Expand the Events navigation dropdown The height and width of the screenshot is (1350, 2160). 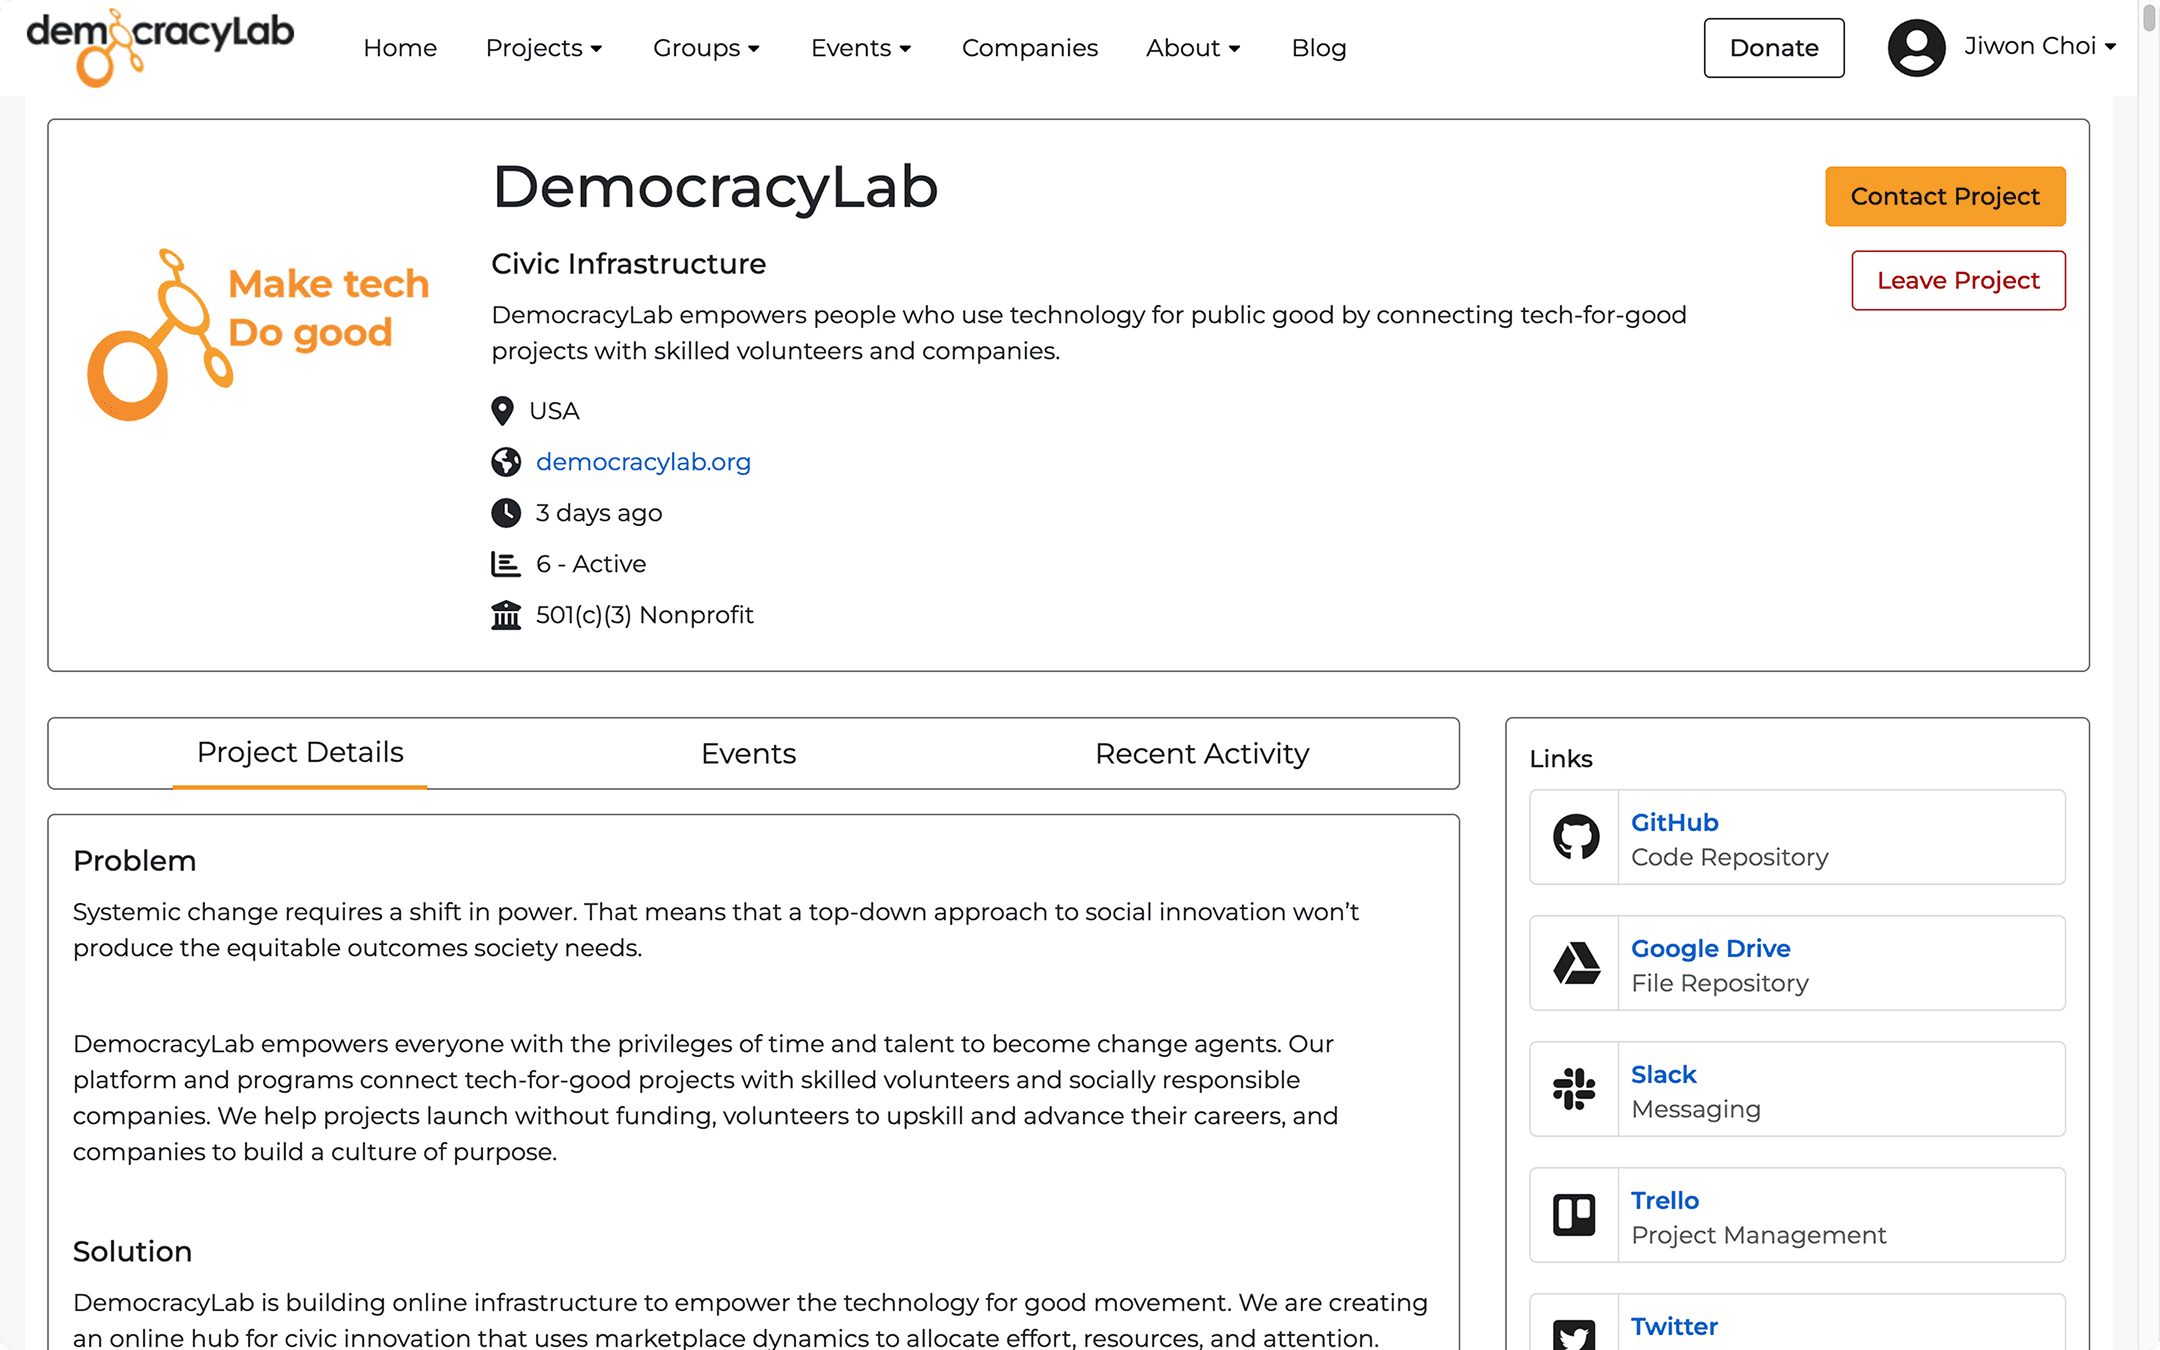860,48
